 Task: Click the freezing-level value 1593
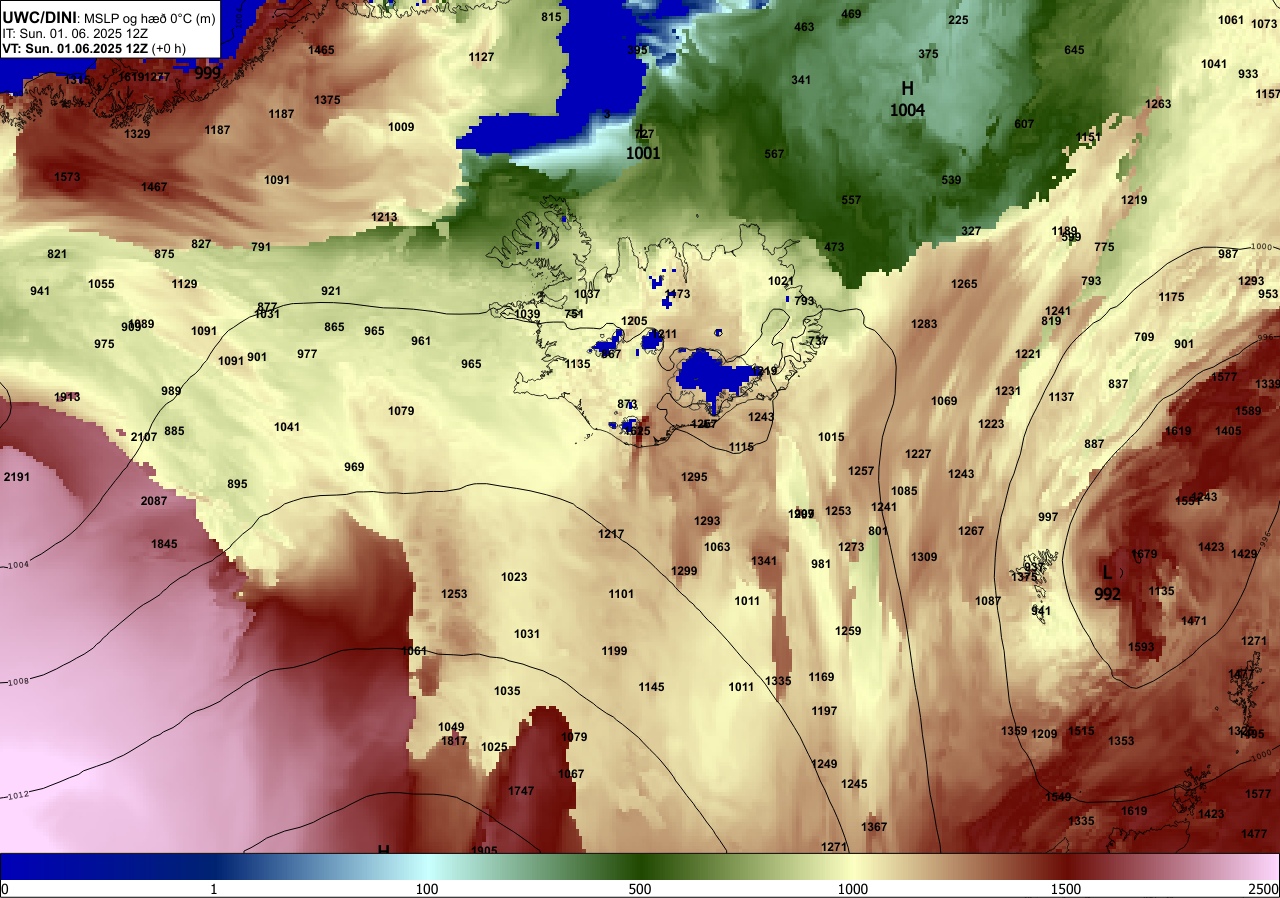[1141, 647]
